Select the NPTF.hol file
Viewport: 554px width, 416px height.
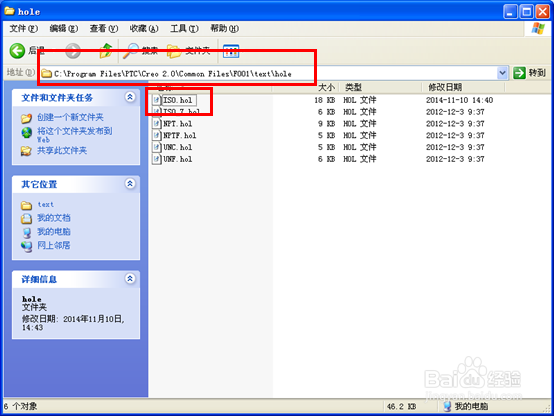tap(179, 135)
